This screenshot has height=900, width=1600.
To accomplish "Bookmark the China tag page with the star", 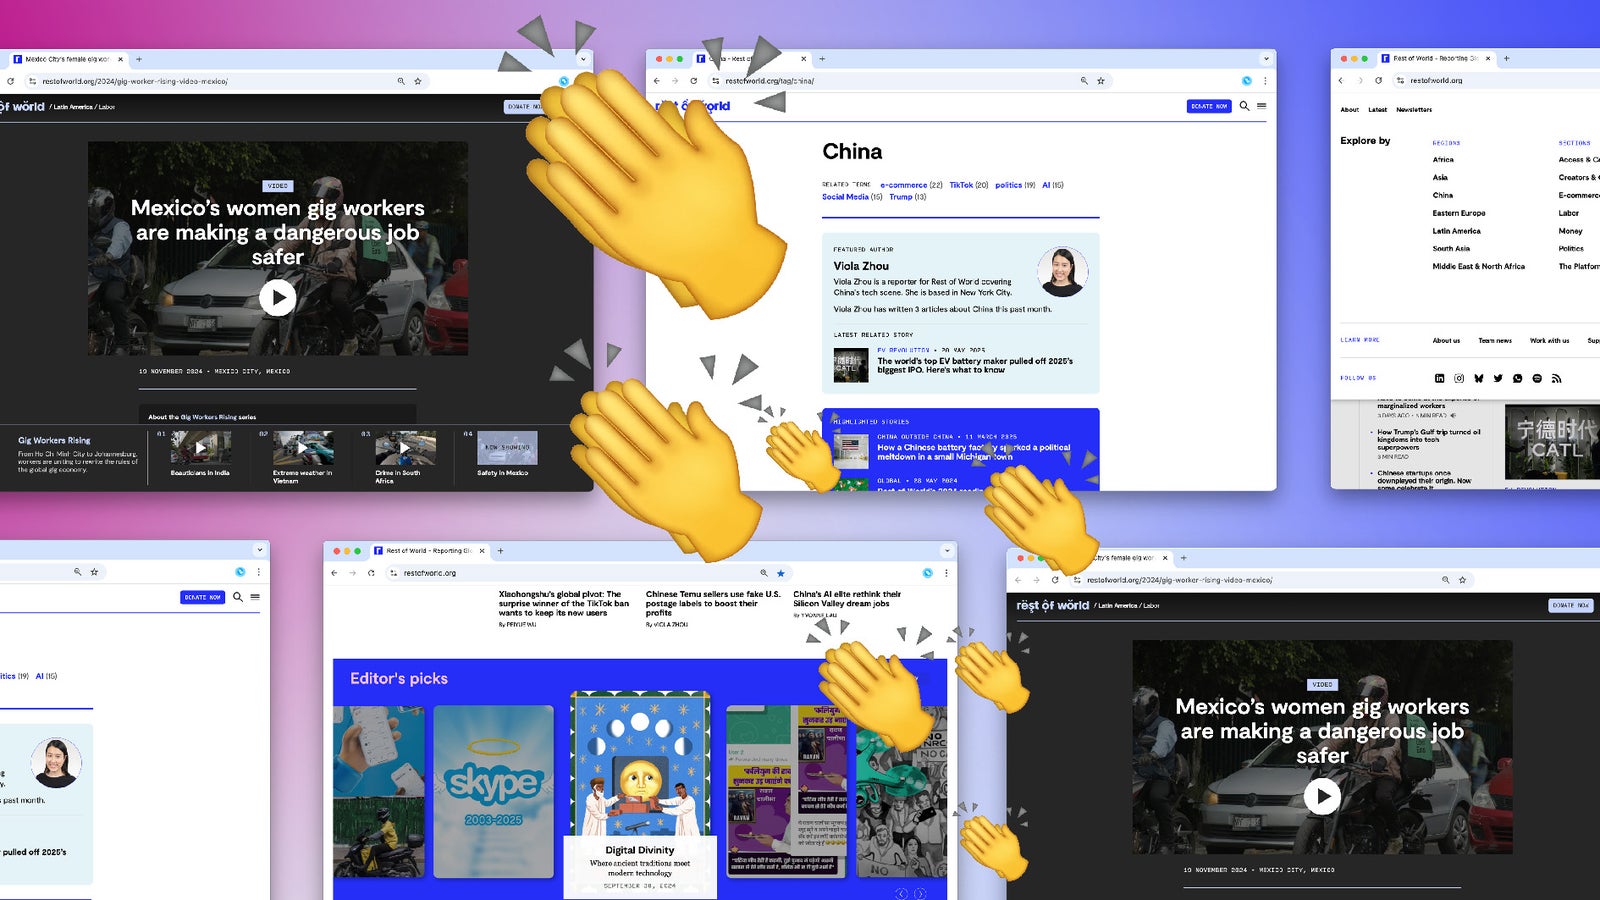I will pyautogui.click(x=1101, y=81).
